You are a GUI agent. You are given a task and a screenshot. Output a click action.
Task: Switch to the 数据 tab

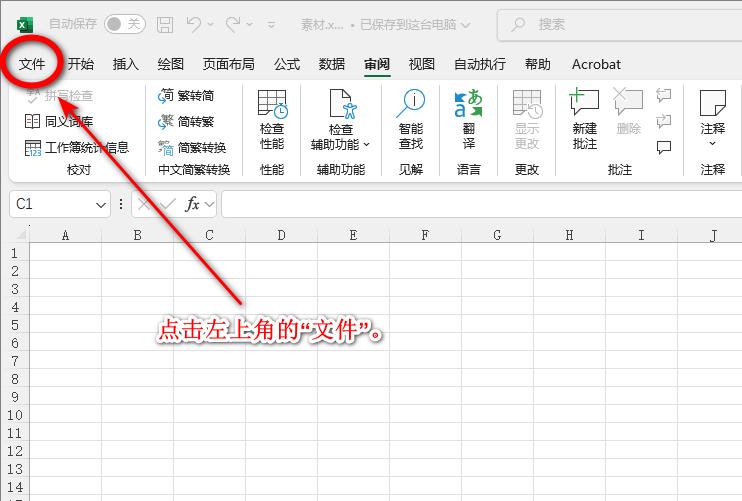[332, 64]
